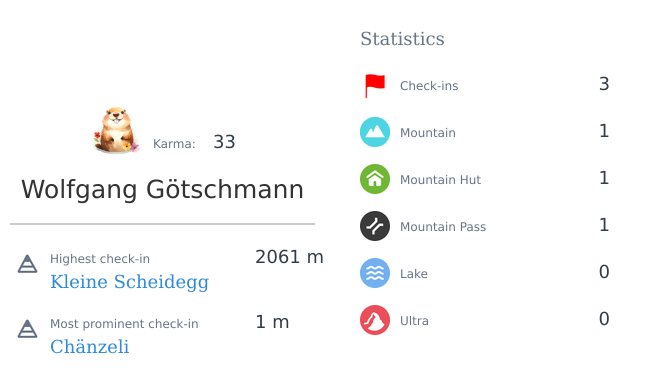Click the Karma value 33

point(224,142)
